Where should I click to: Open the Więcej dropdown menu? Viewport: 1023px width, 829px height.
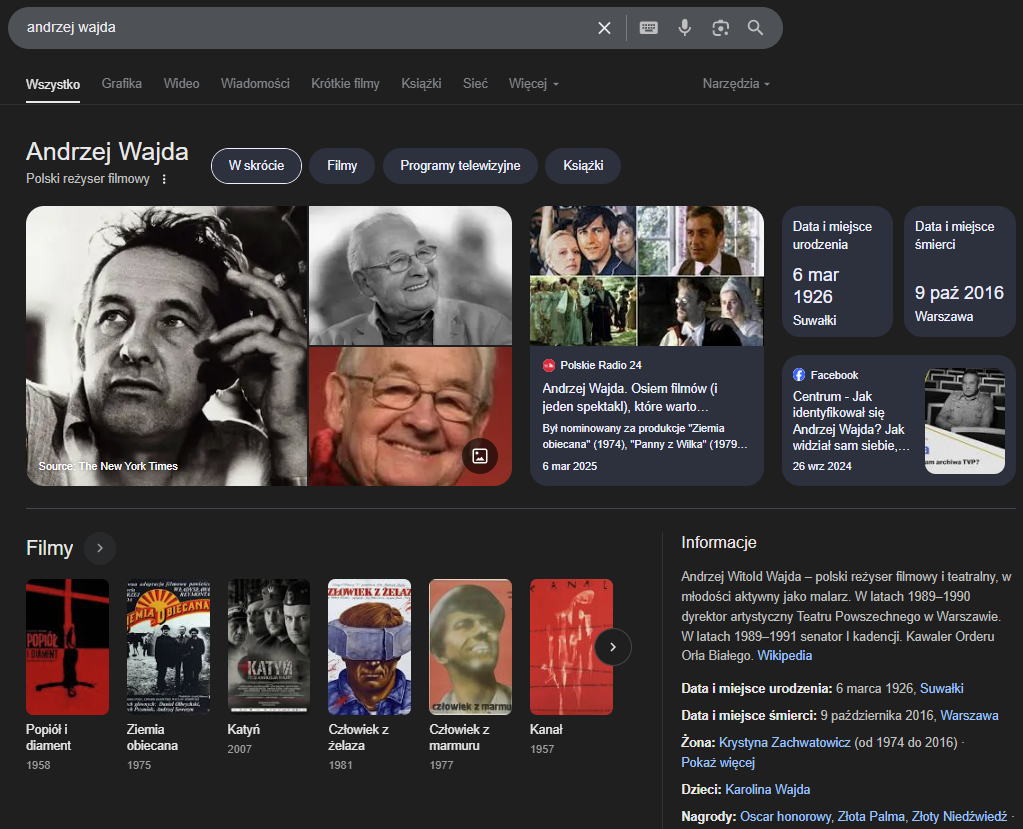tap(534, 84)
